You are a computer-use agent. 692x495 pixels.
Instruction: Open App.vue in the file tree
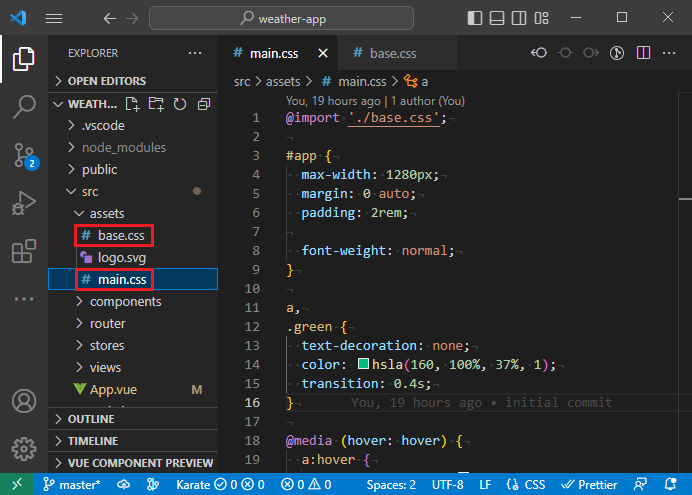coord(133,390)
